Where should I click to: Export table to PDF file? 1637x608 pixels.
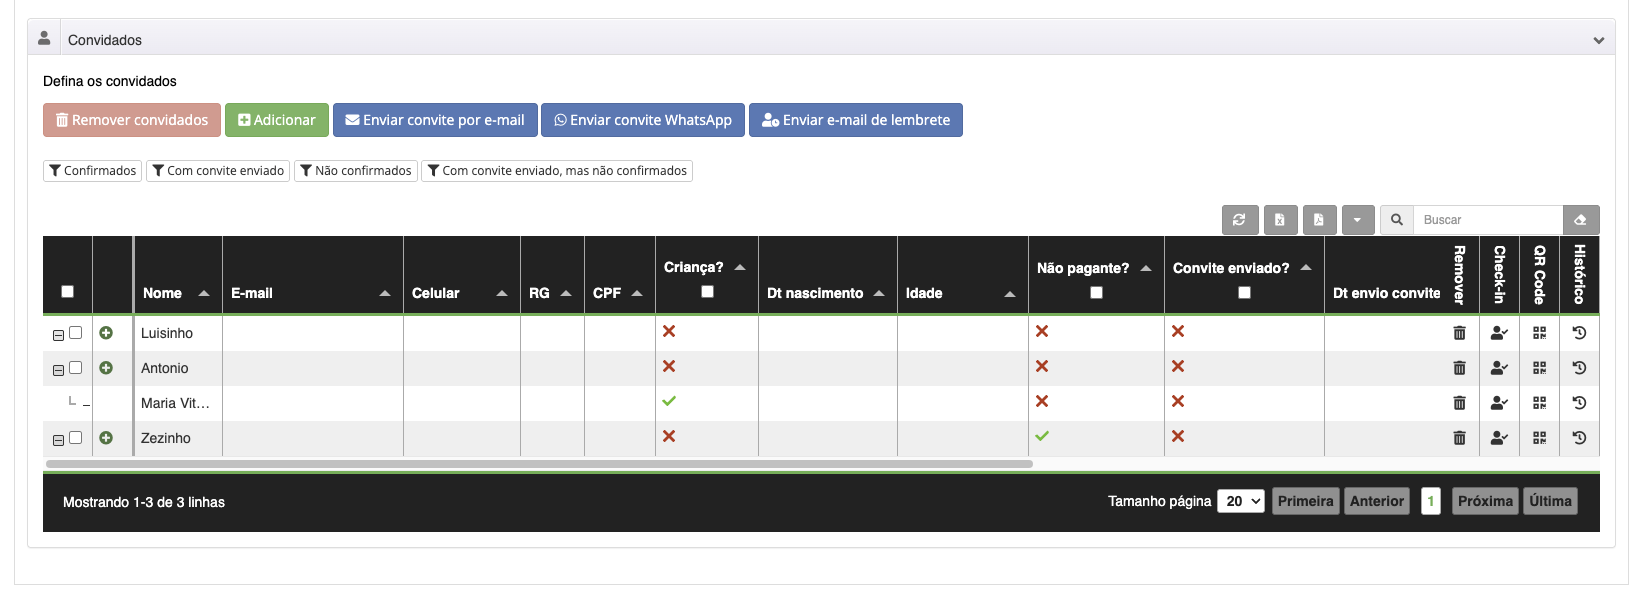[x=1319, y=220]
